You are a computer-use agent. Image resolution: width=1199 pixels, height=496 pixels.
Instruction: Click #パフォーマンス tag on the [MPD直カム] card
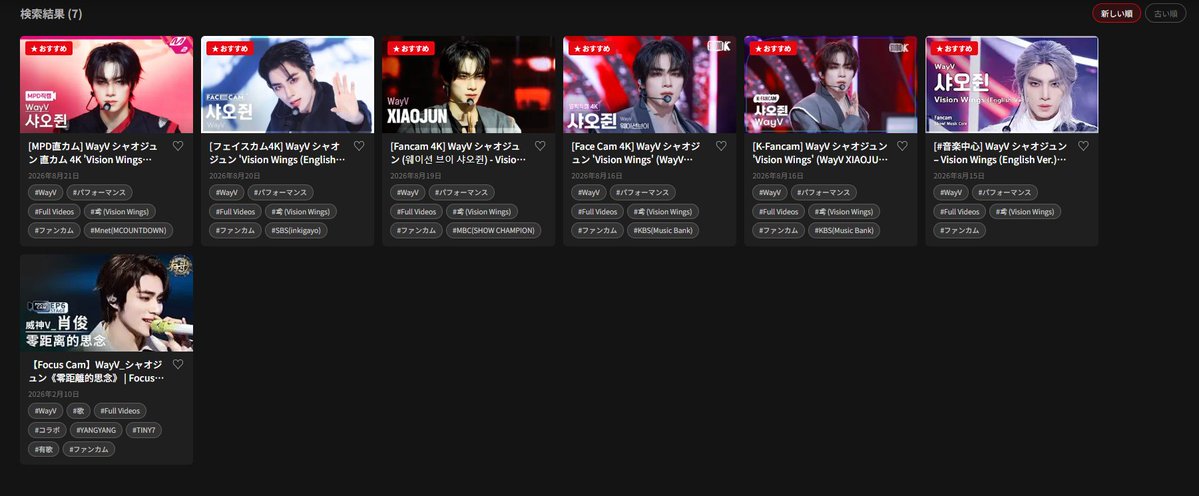(99, 193)
